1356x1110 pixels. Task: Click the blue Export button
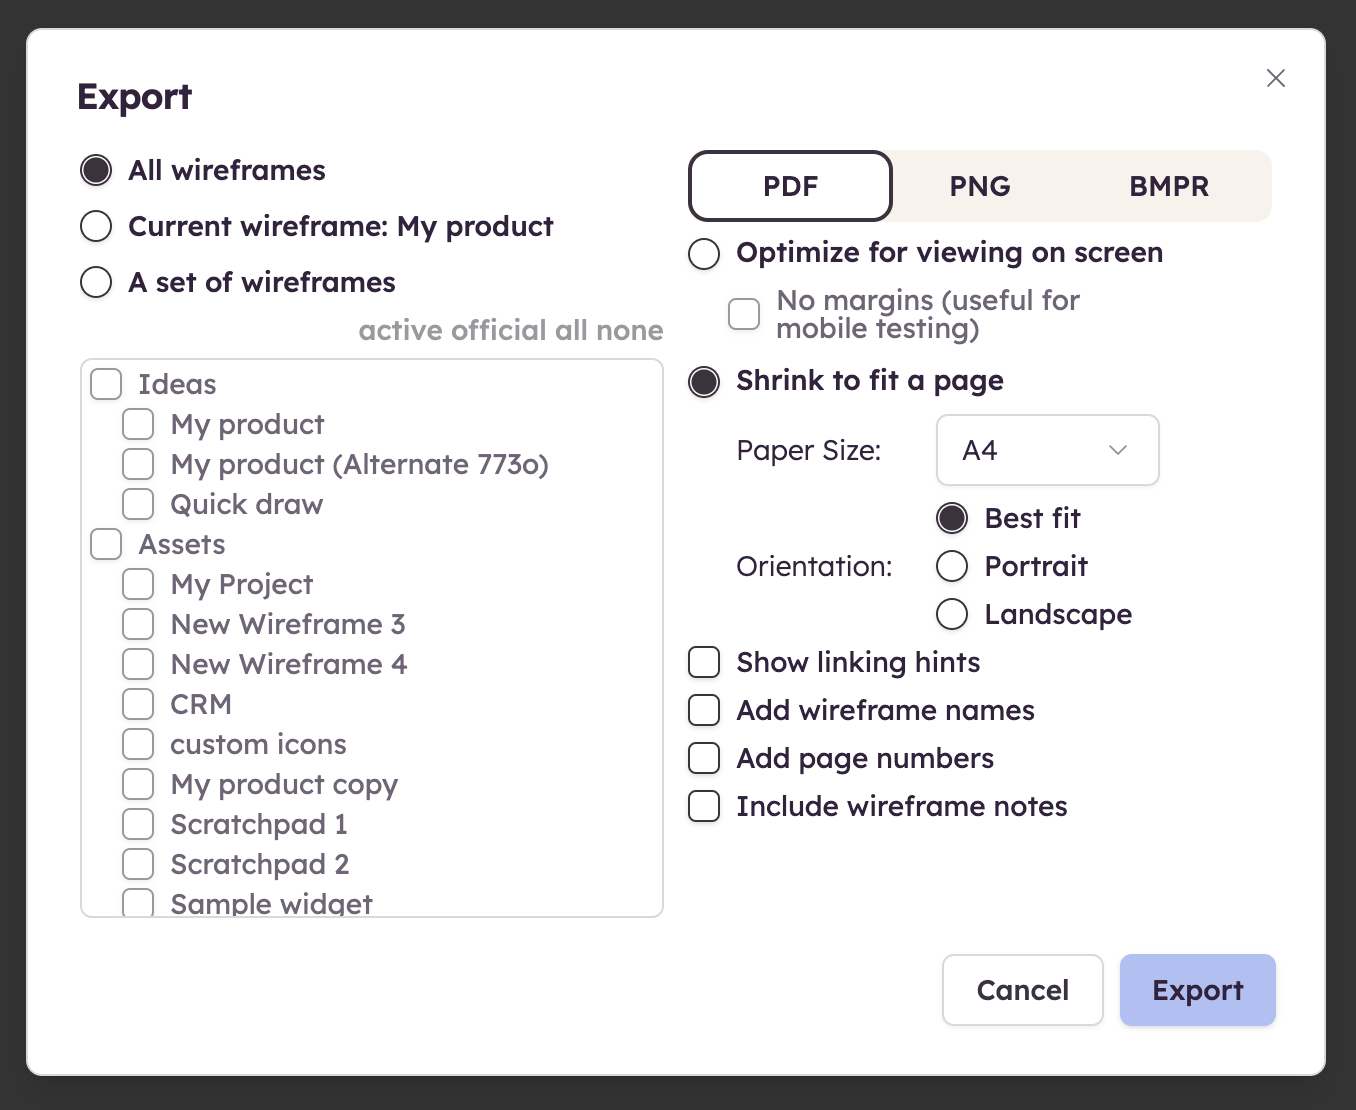(x=1197, y=990)
